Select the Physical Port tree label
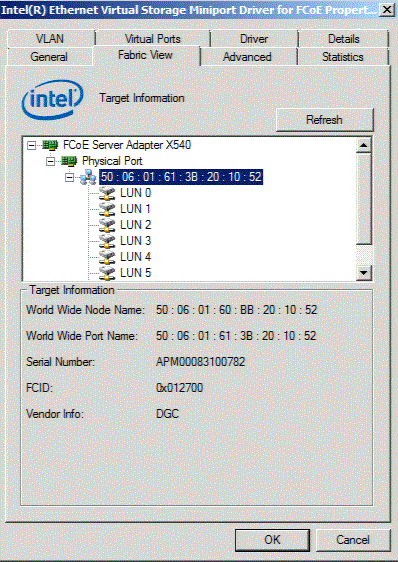 click(x=112, y=161)
